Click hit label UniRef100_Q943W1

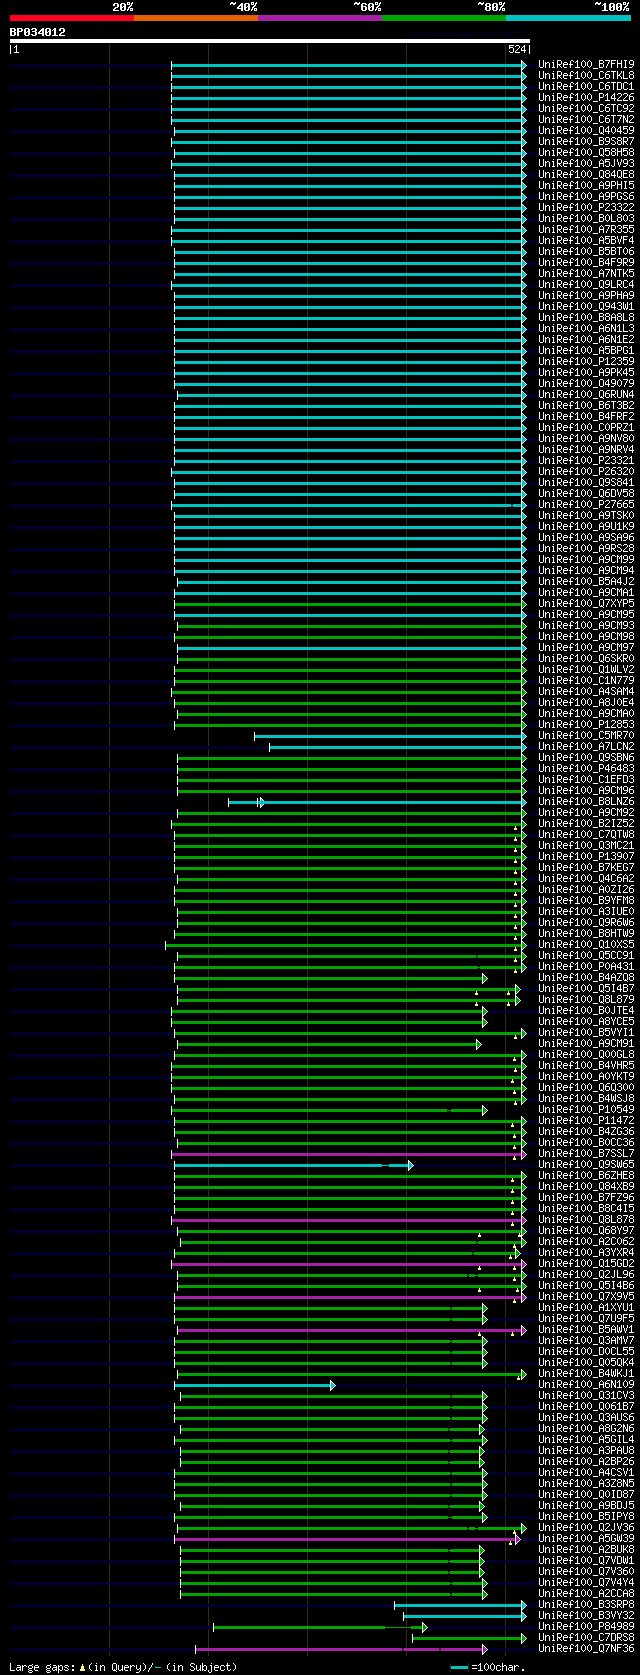[586, 306]
